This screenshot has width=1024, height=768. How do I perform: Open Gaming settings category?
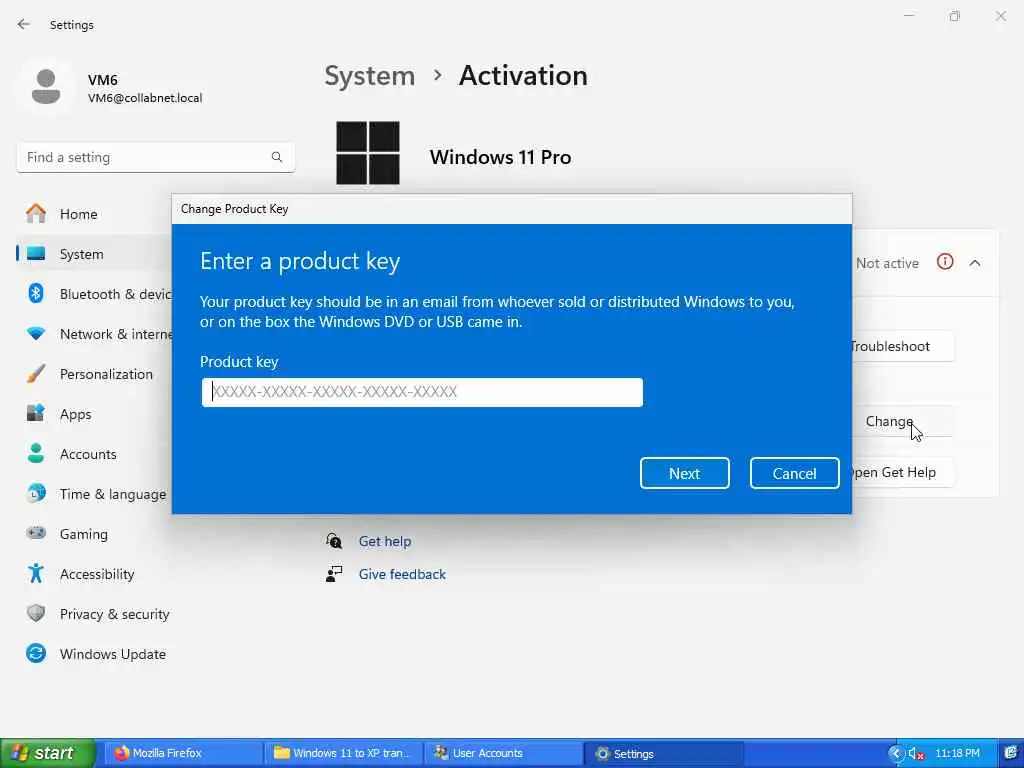click(84, 534)
